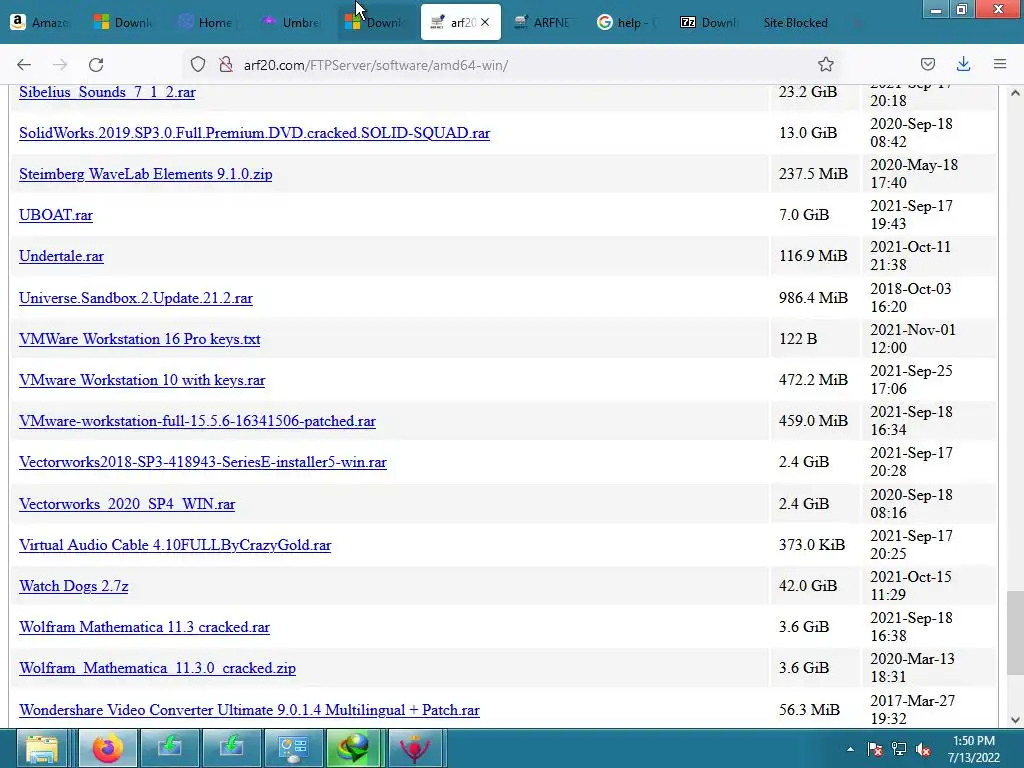Open Windows Explorer from the taskbar
This screenshot has height=768, width=1024.
(x=41, y=748)
